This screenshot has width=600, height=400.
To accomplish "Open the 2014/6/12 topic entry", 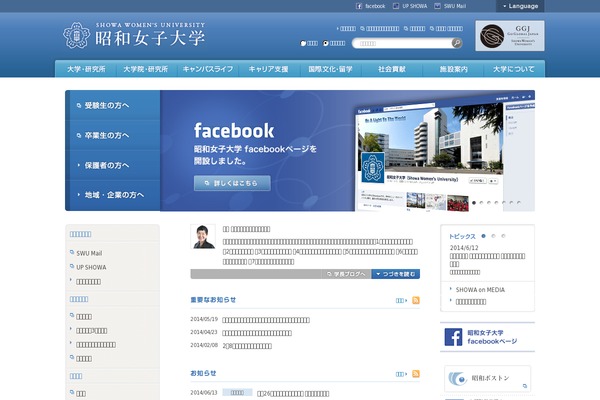I will 487,260.
